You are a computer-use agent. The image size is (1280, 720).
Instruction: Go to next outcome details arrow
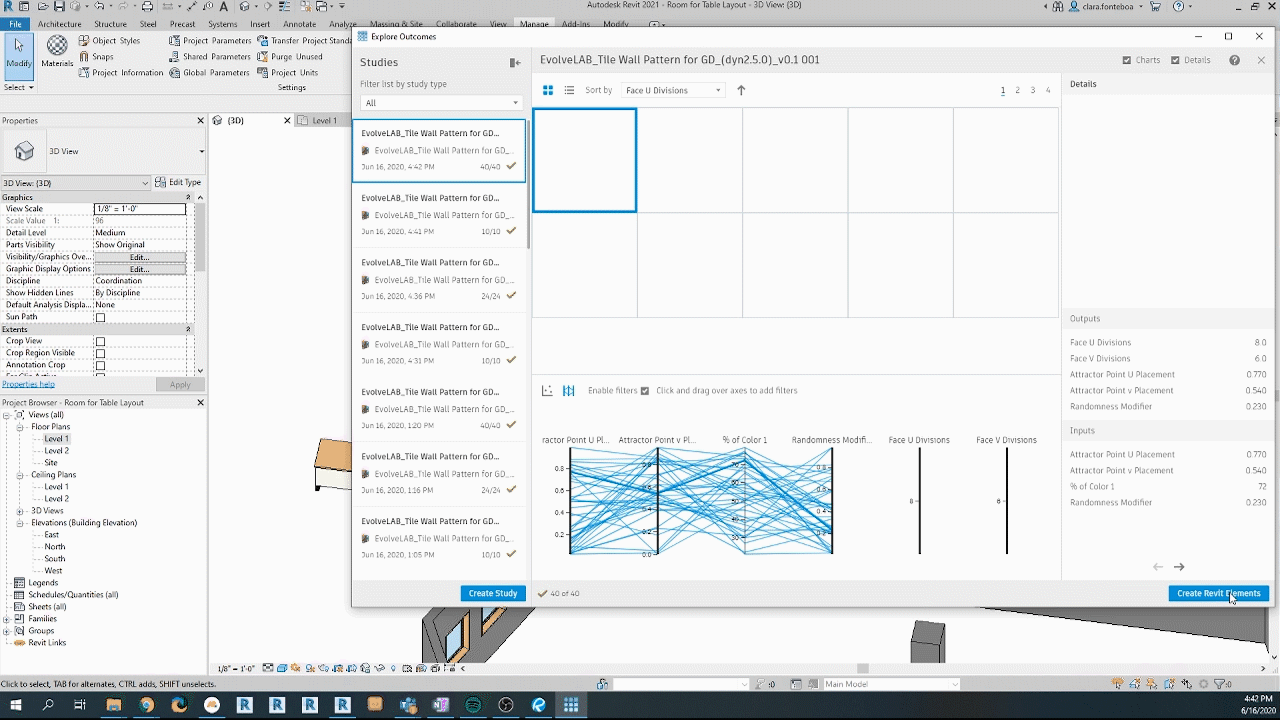(x=1179, y=567)
